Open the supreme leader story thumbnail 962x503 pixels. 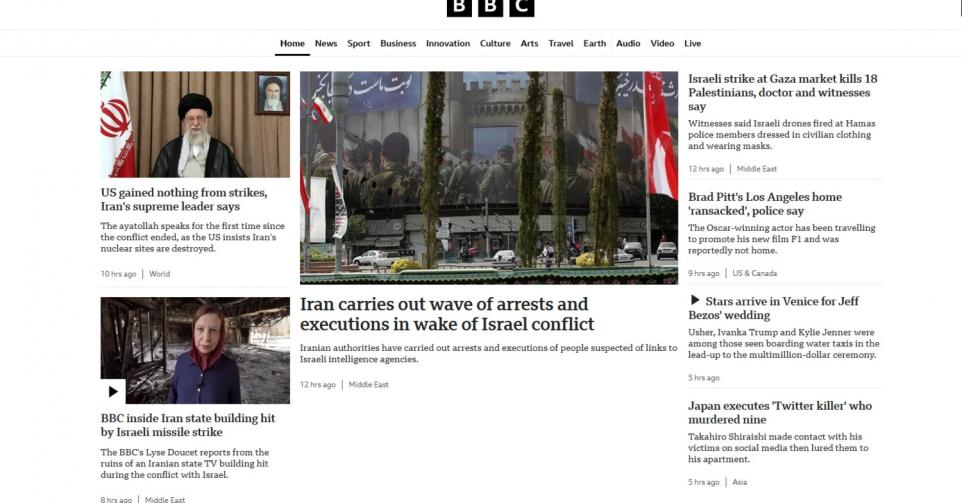click(195, 125)
